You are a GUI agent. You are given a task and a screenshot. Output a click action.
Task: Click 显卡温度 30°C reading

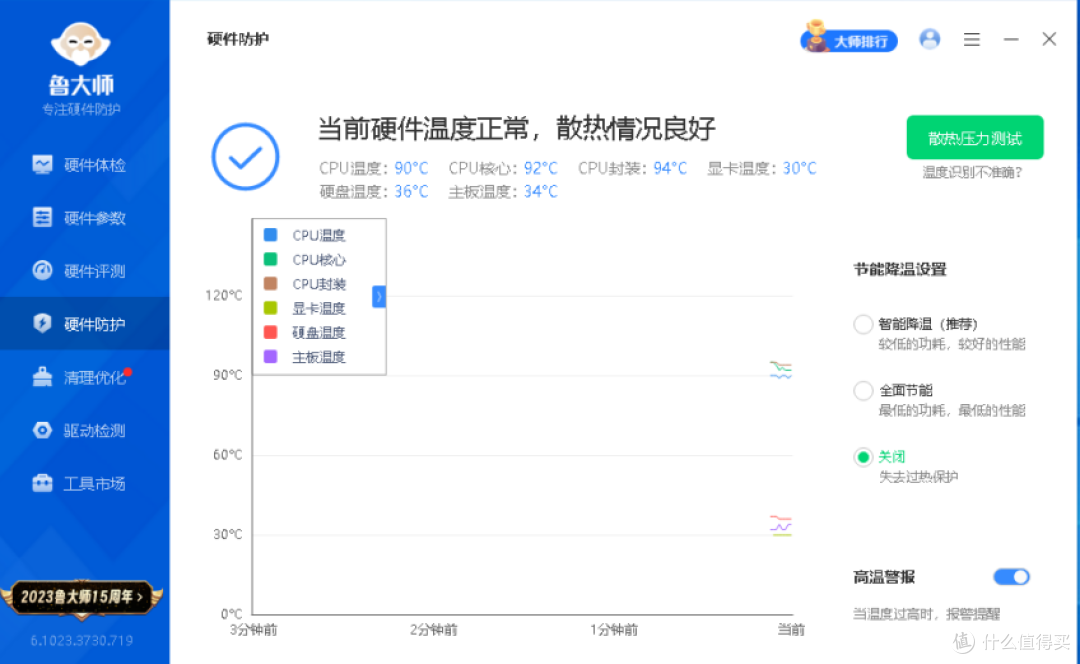(762, 168)
